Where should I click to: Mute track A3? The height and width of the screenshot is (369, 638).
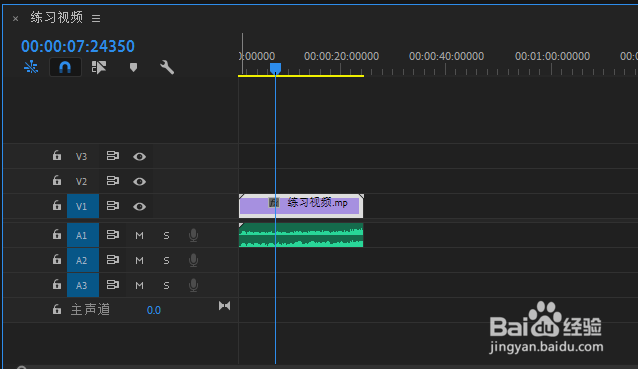coord(139,286)
